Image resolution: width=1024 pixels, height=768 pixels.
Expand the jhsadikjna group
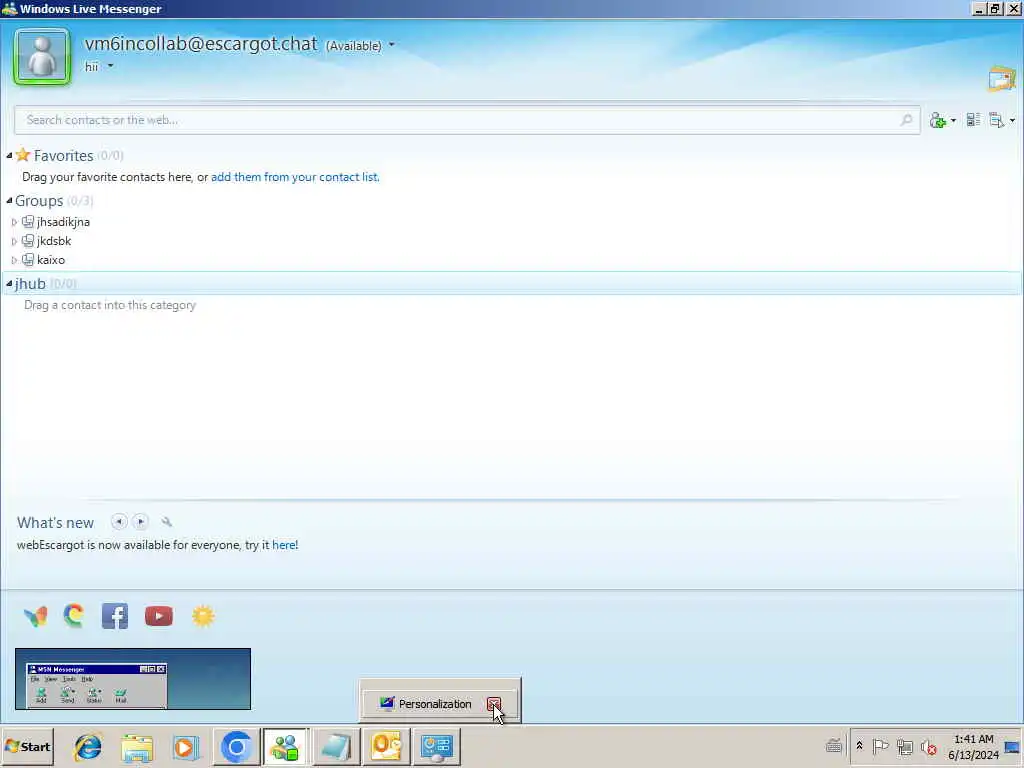(x=14, y=222)
